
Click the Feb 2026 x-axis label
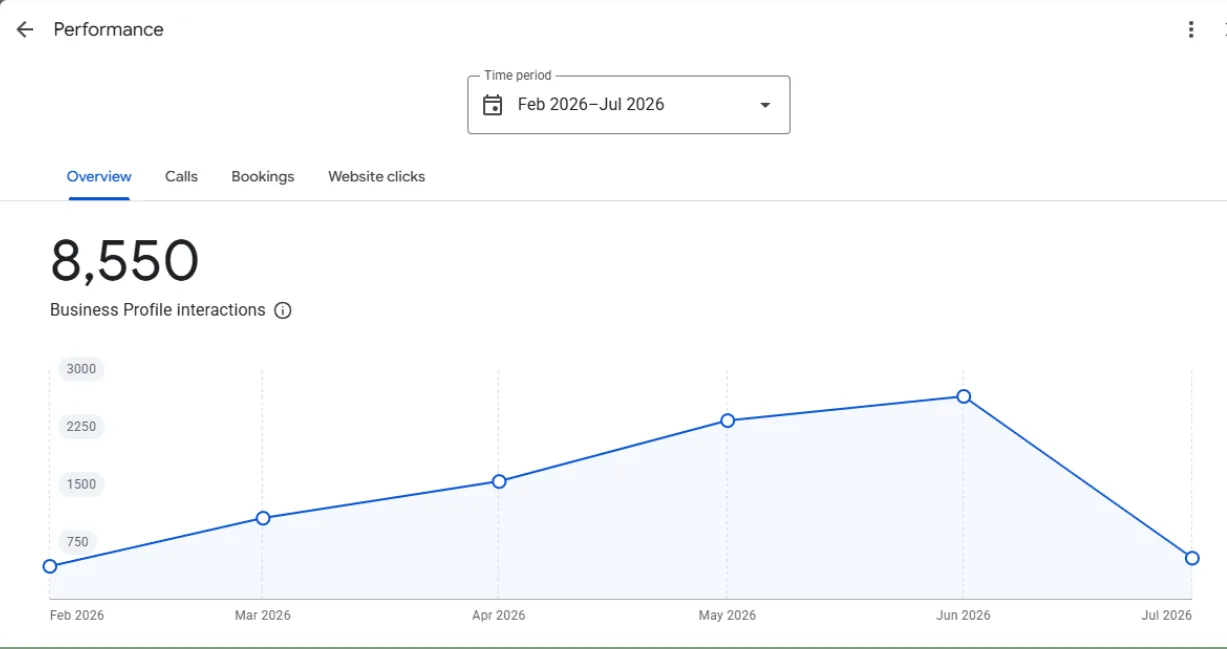(77, 615)
